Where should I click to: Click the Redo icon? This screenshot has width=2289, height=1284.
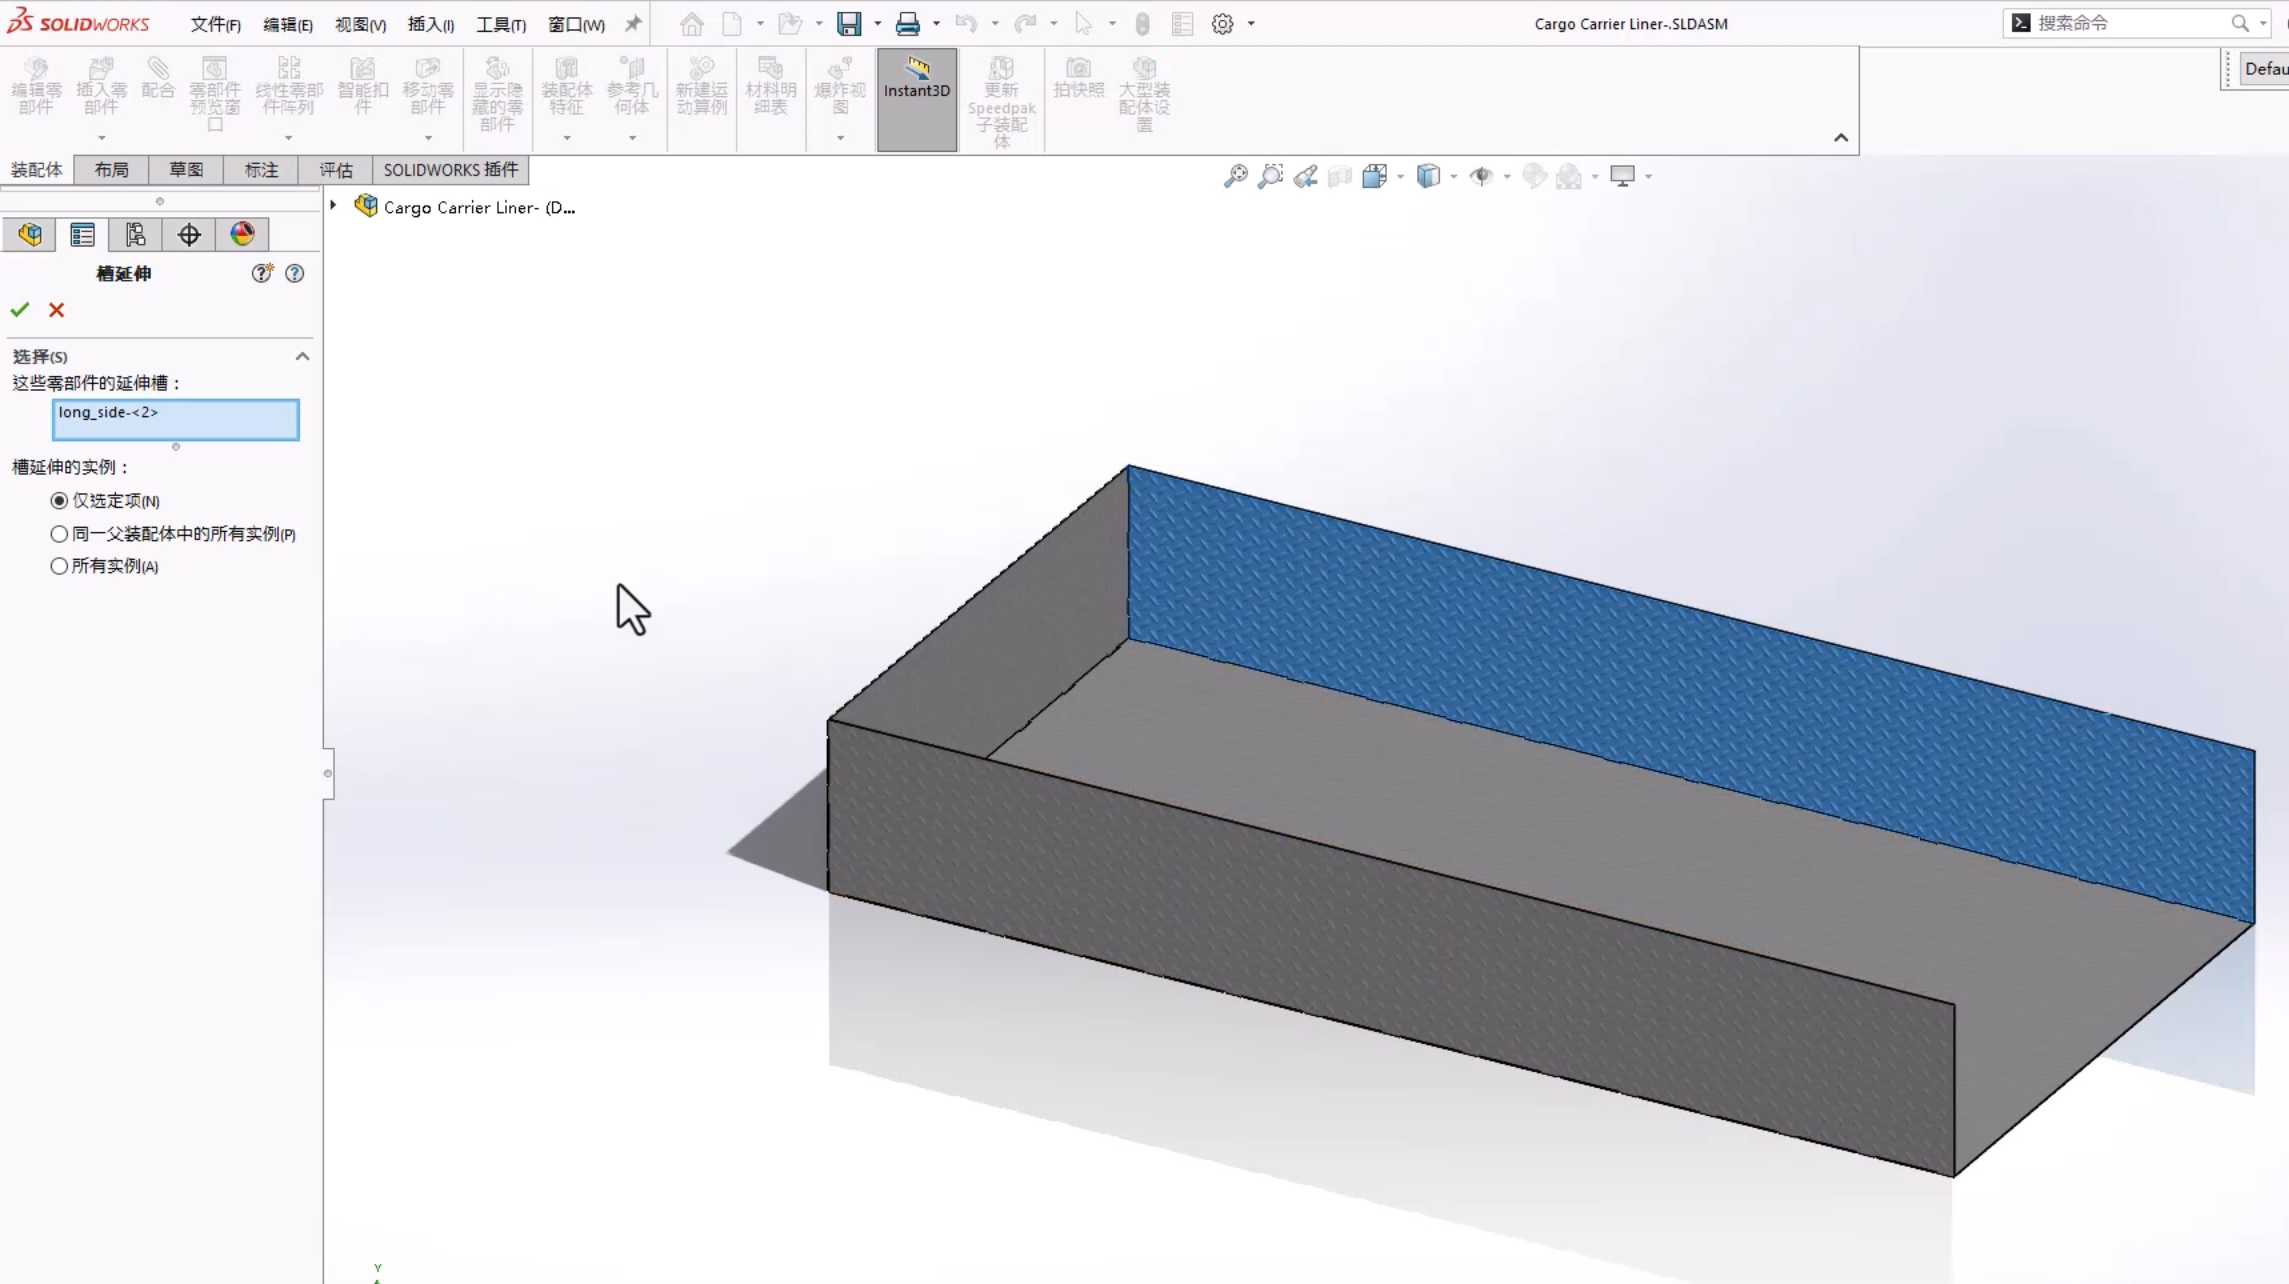pyautogui.click(x=1025, y=24)
